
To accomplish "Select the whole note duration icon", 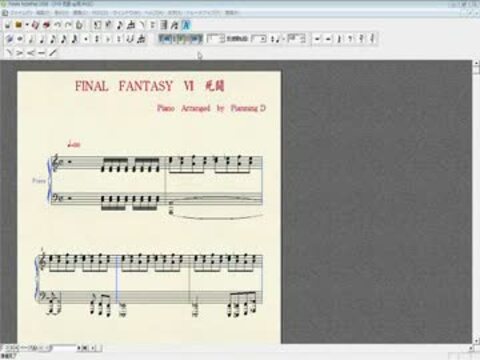I will pos(20,39).
